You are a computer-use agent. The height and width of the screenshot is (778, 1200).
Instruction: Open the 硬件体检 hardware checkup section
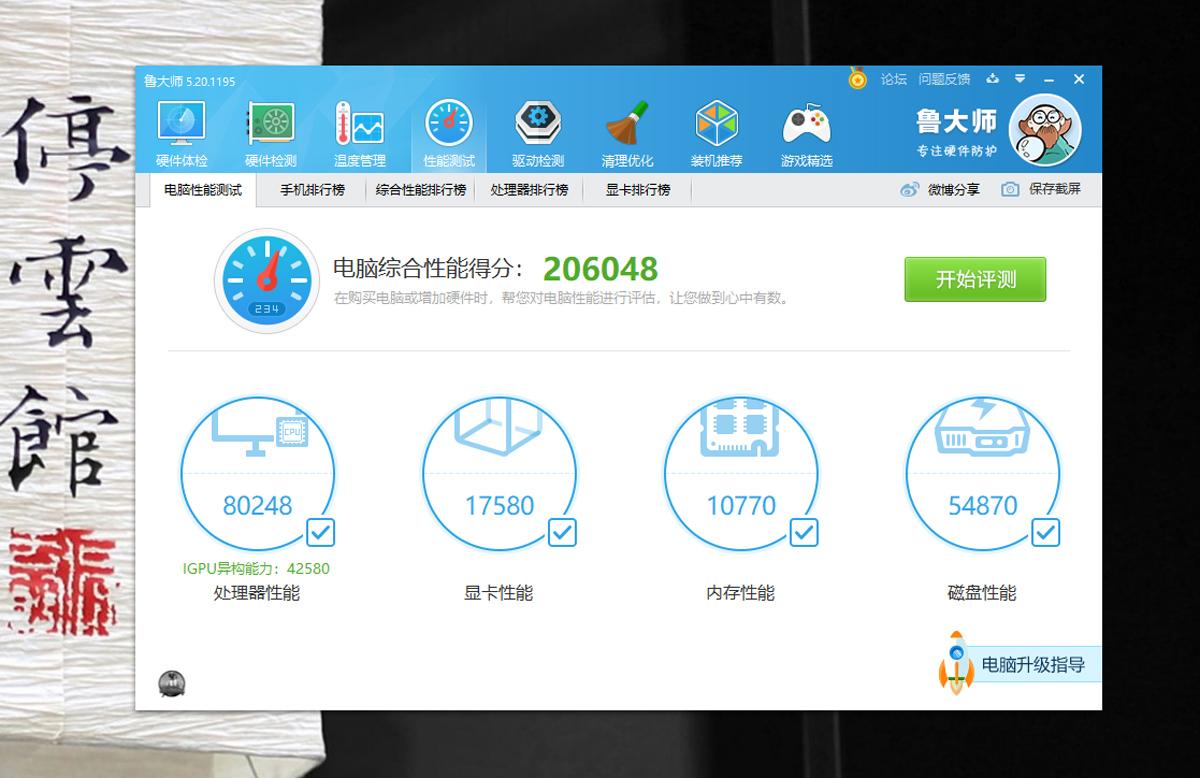coord(181,134)
